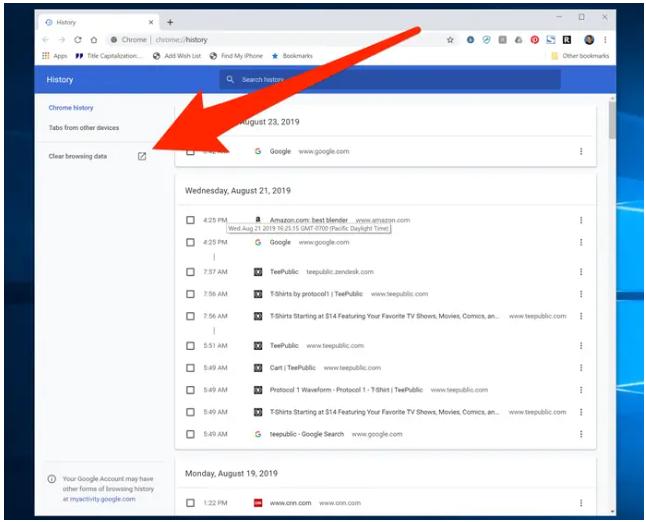Click the info icon next to Google Account notice
The width and height of the screenshot is (646, 522).
pos(51,479)
